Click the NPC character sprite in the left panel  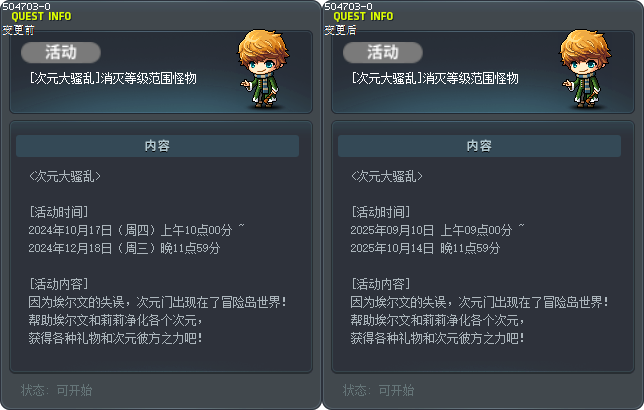point(263,69)
